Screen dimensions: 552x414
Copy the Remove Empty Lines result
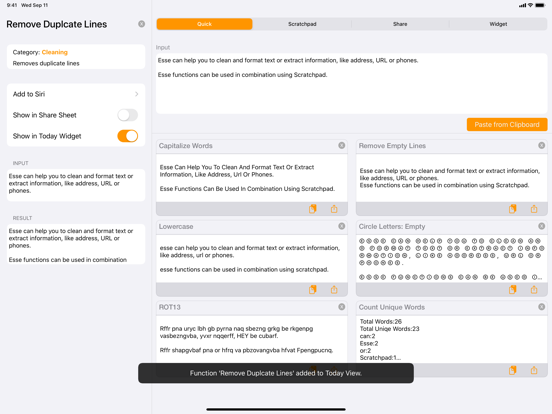click(x=513, y=209)
